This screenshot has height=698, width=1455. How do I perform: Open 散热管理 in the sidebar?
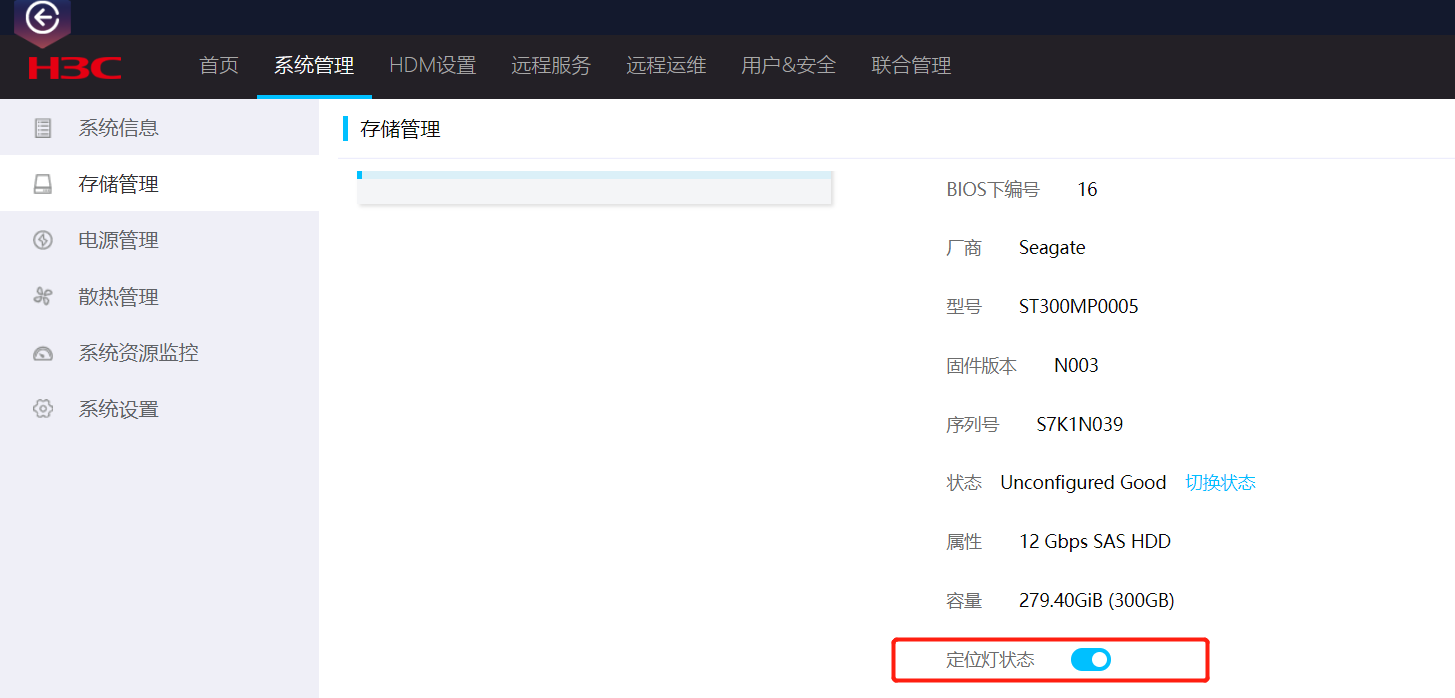point(159,297)
